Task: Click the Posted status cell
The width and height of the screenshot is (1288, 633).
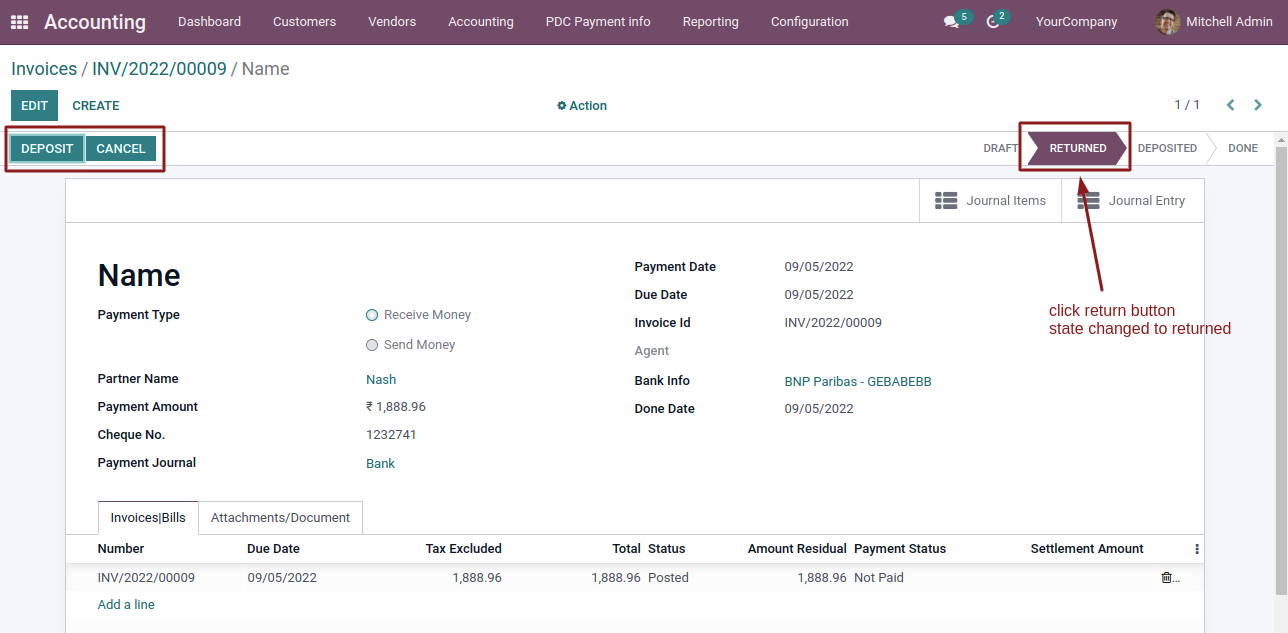Action: (668, 578)
